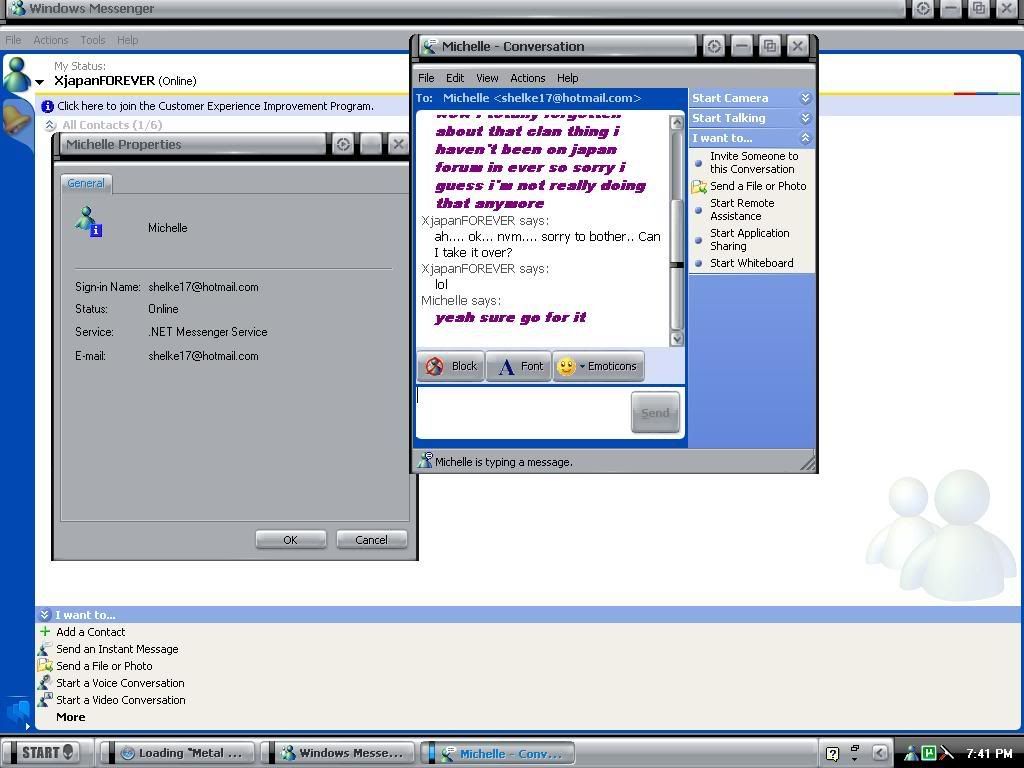Click the clock showing 7:41 PM
This screenshot has width=1024, height=768.
(x=989, y=754)
